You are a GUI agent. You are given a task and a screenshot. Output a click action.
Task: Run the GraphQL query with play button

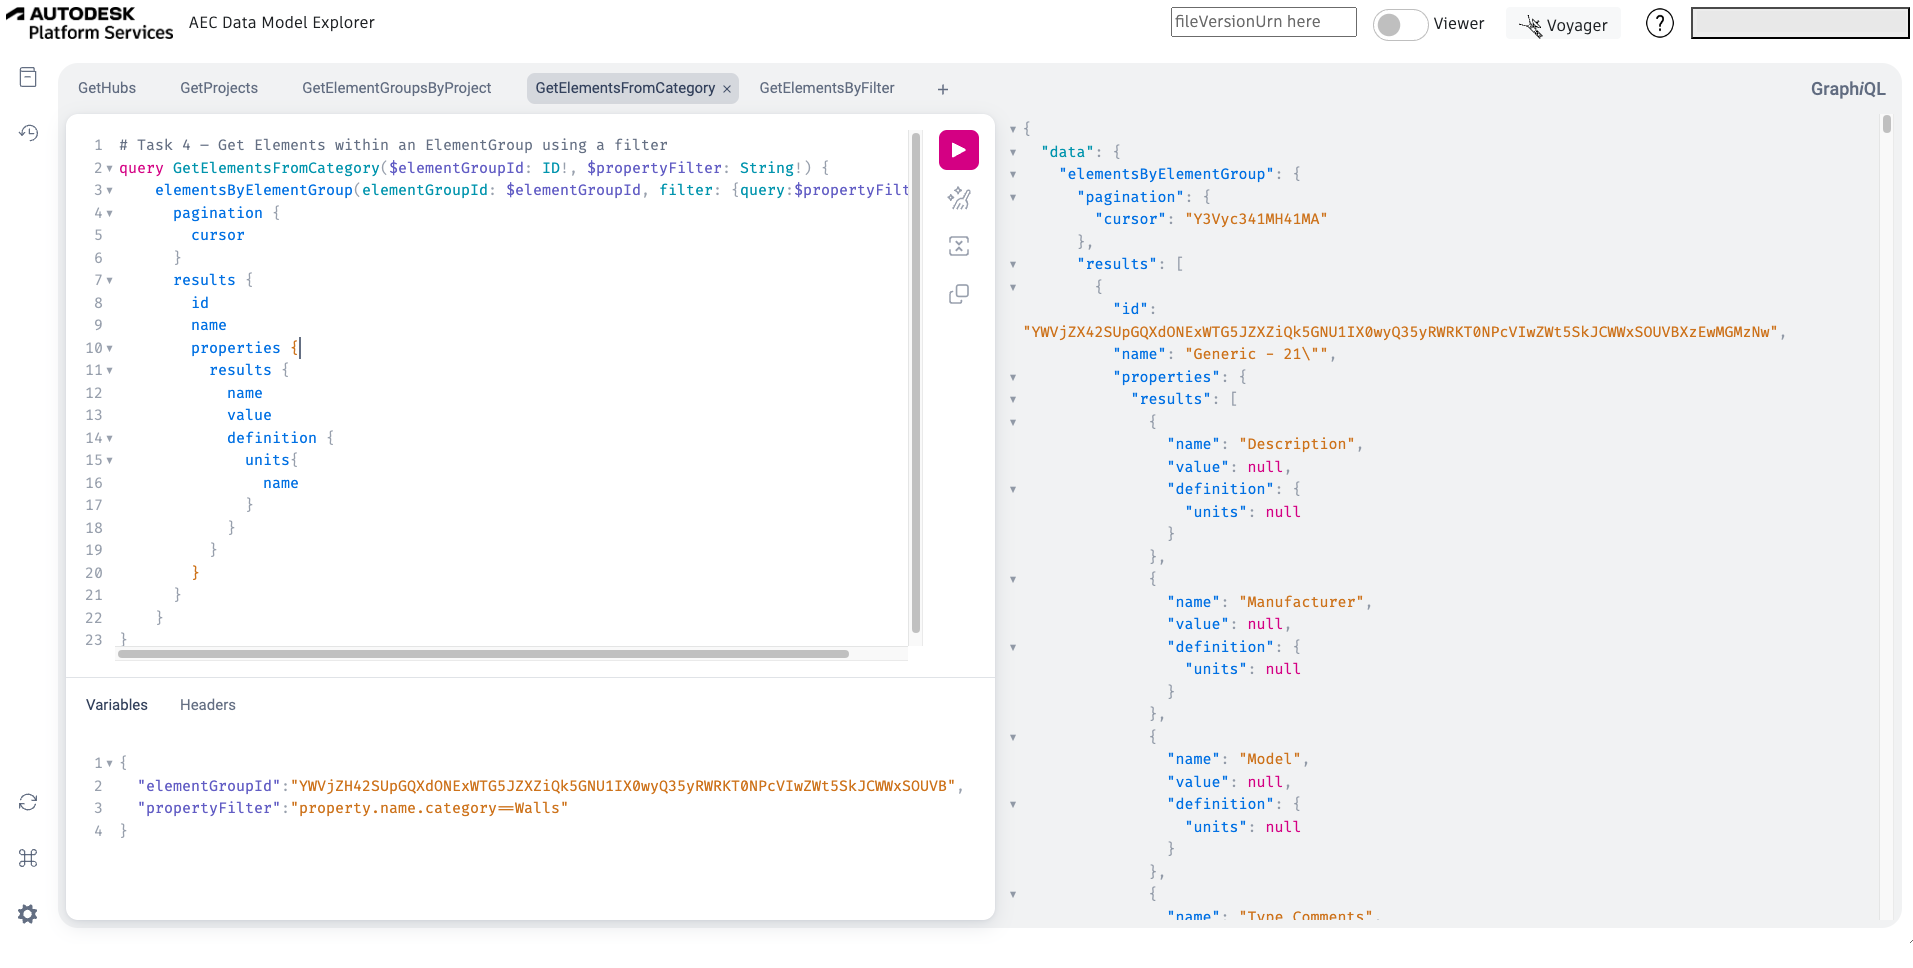point(958,150)
